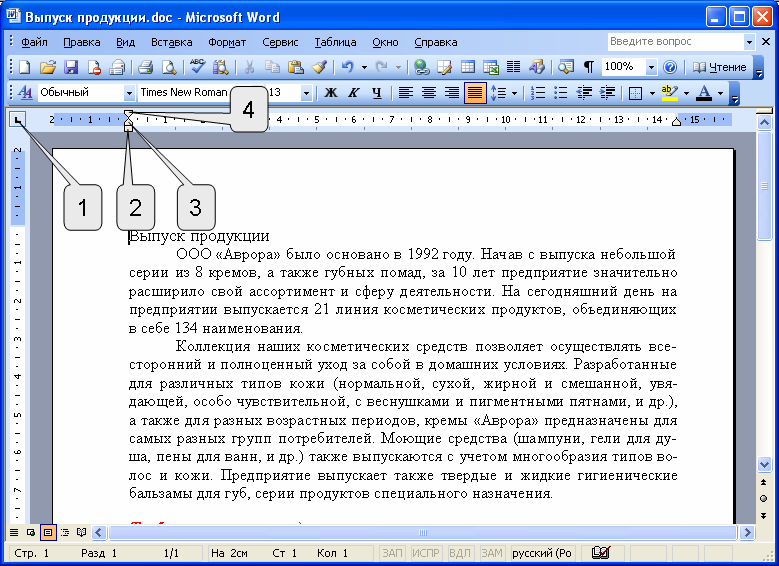Open Print Preview from the toolbar
Image resolution: width=779 pixels, height=566 pixels.
169,67
